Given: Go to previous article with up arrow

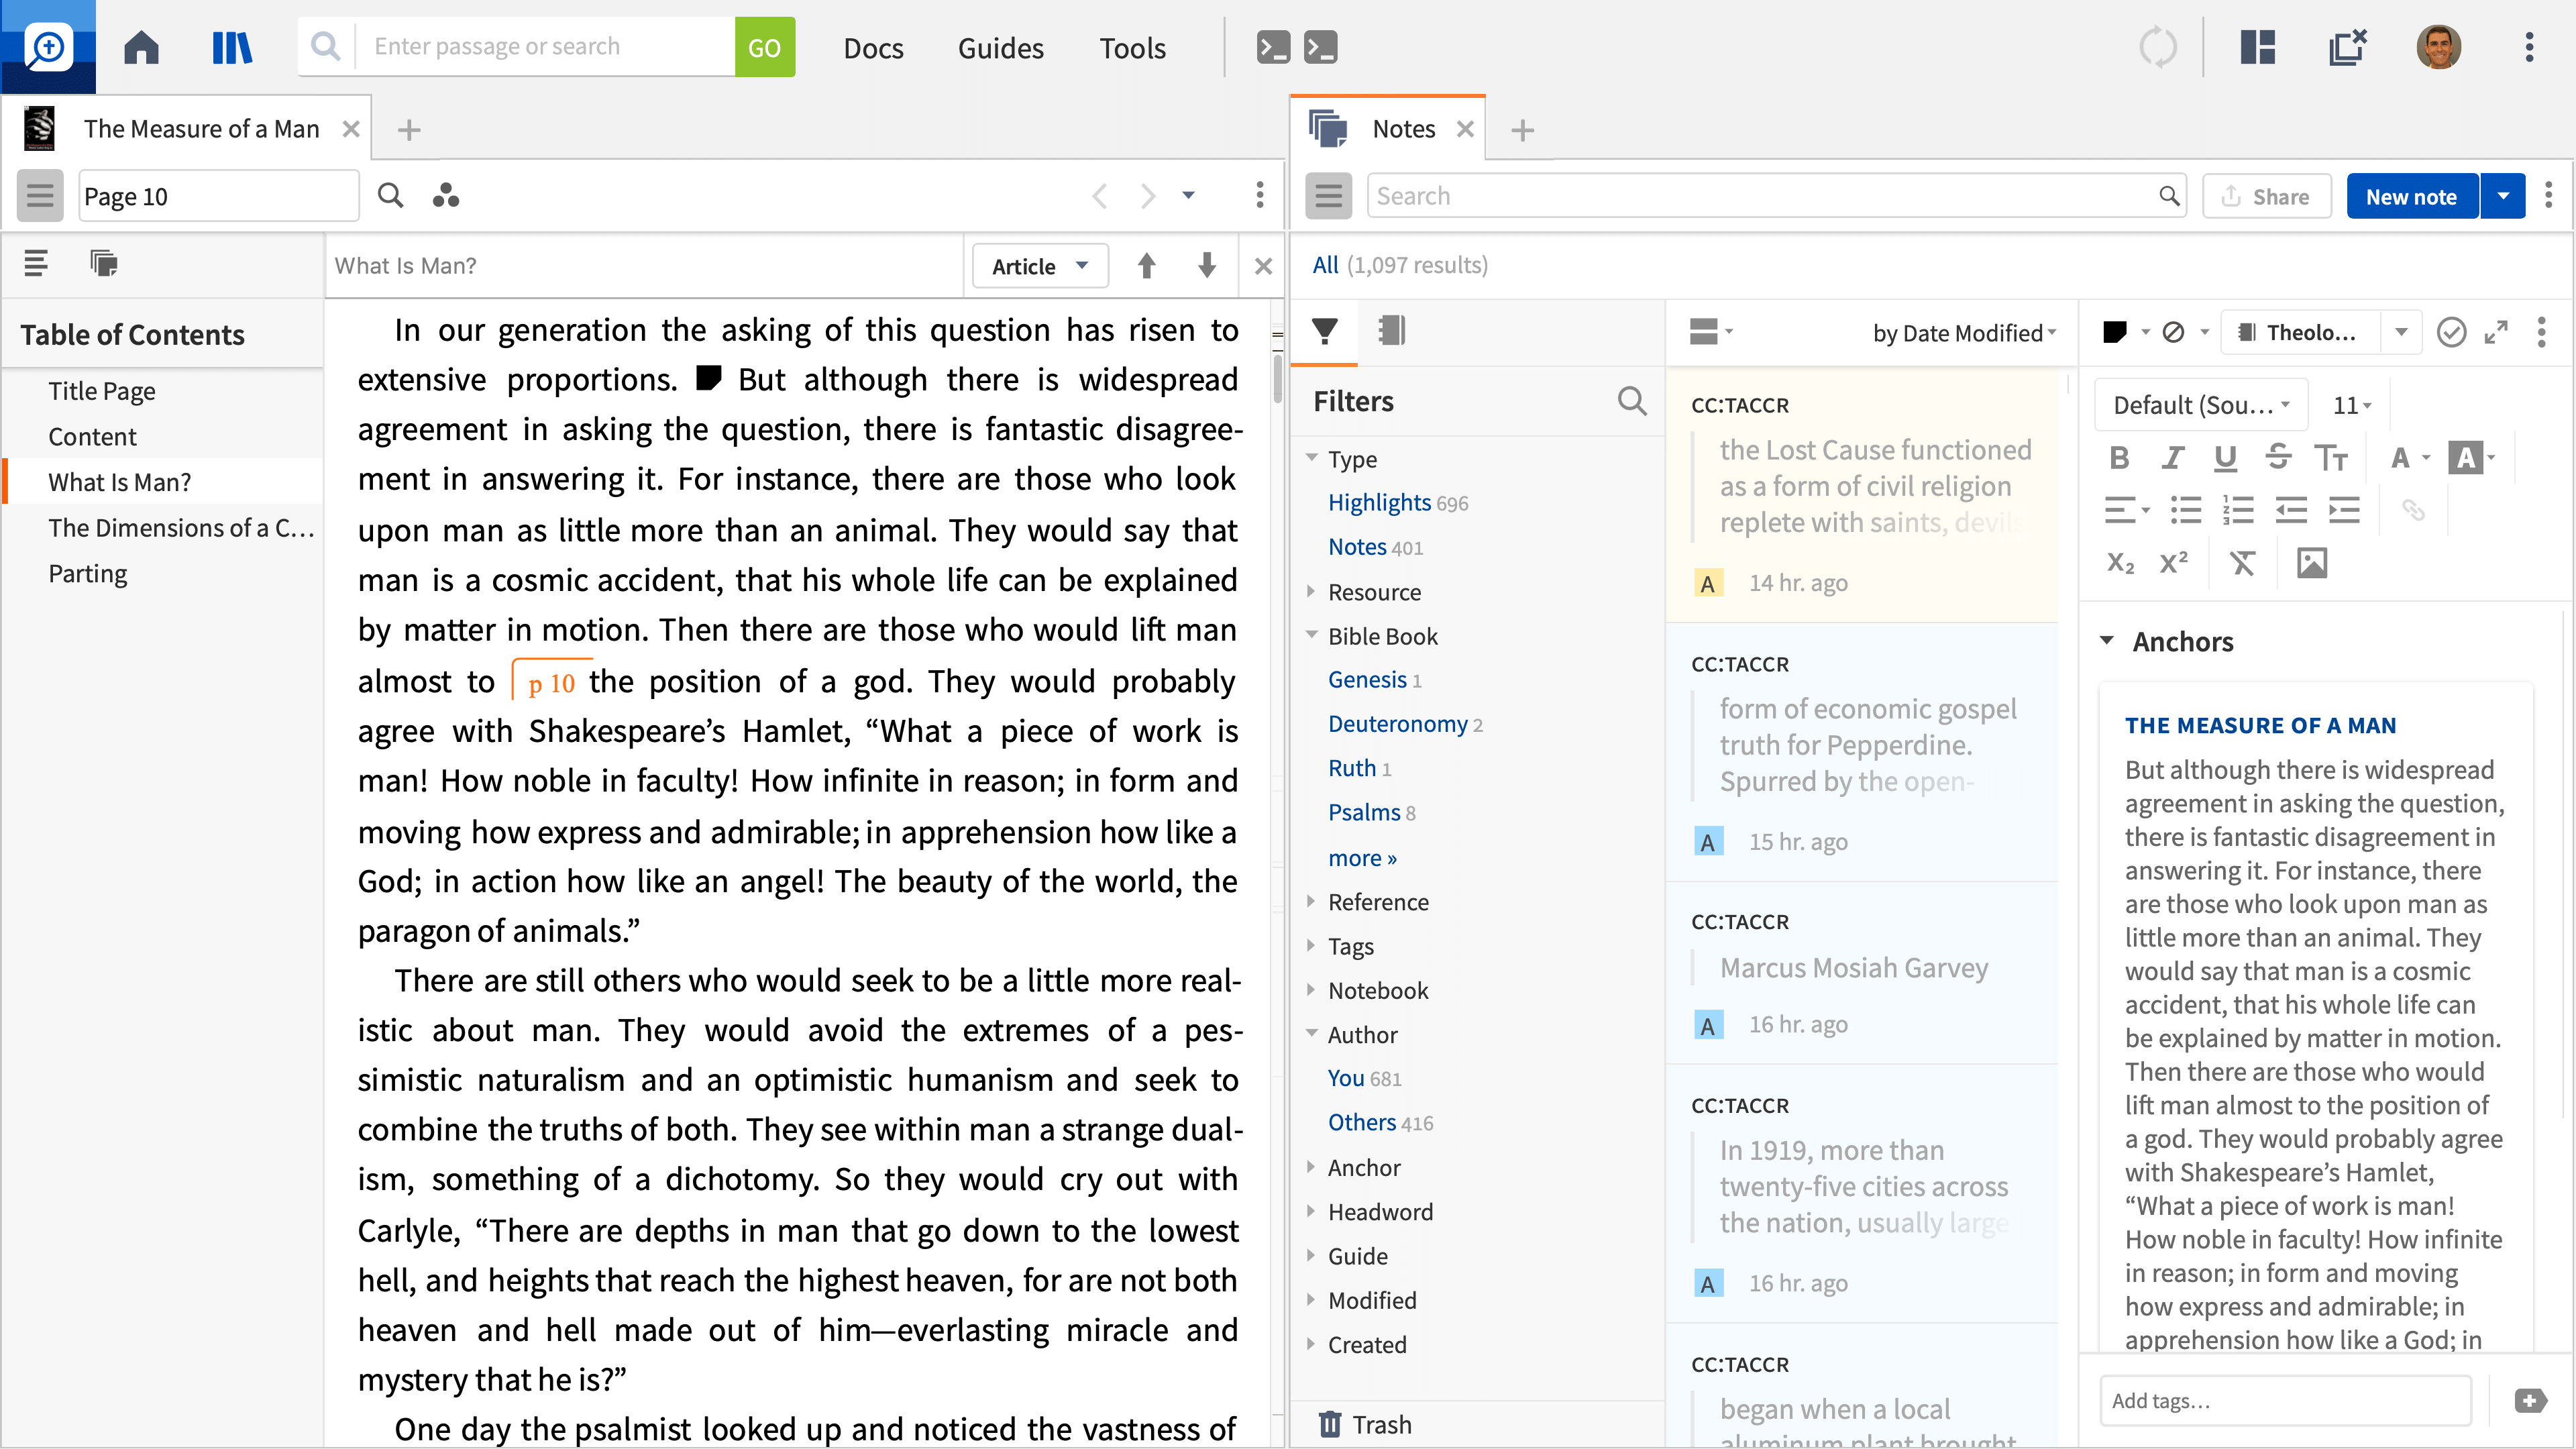Looking at the screenshot, I should [1146, 265].
